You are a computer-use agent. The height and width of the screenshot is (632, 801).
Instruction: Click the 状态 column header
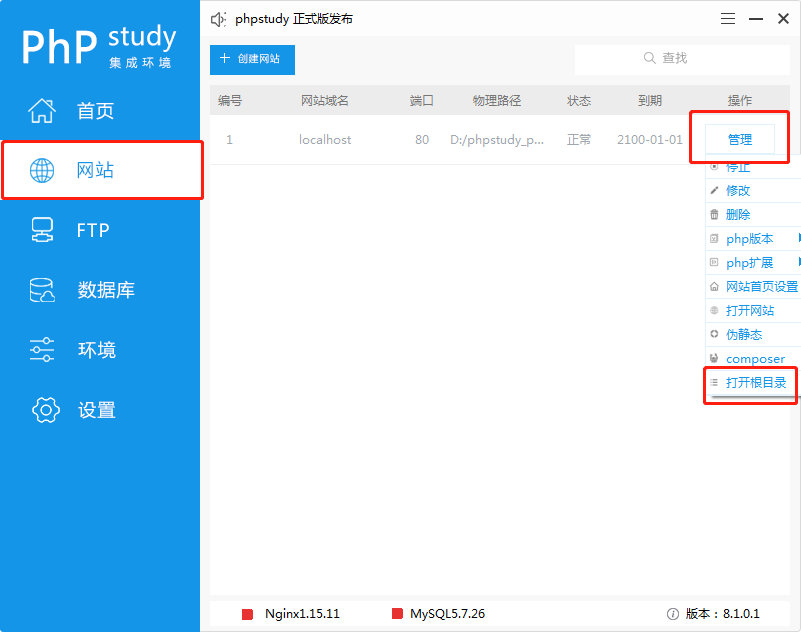click(x=579, y=101)
